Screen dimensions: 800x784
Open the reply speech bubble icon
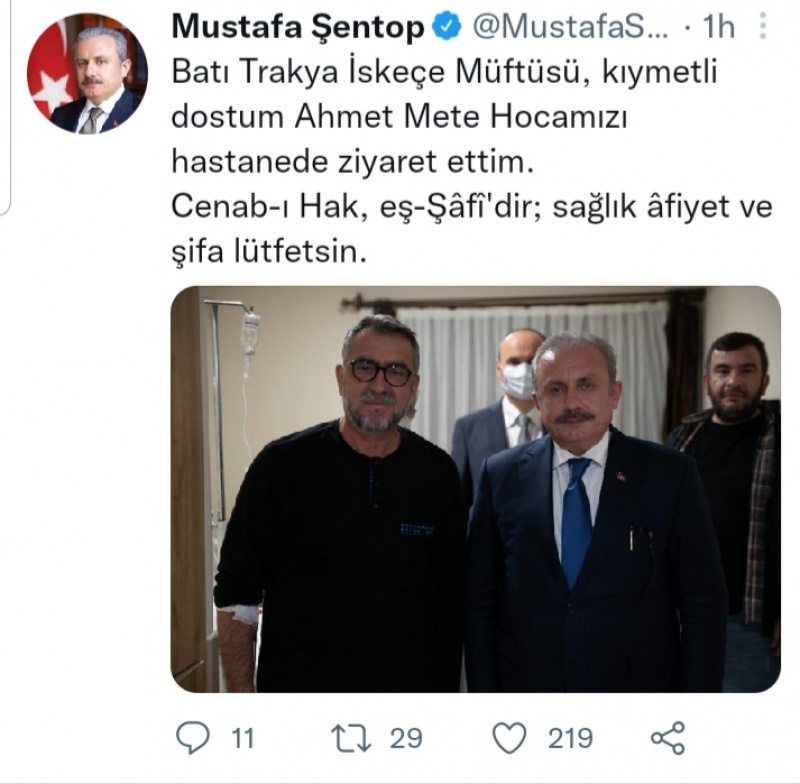pos(192,738)
